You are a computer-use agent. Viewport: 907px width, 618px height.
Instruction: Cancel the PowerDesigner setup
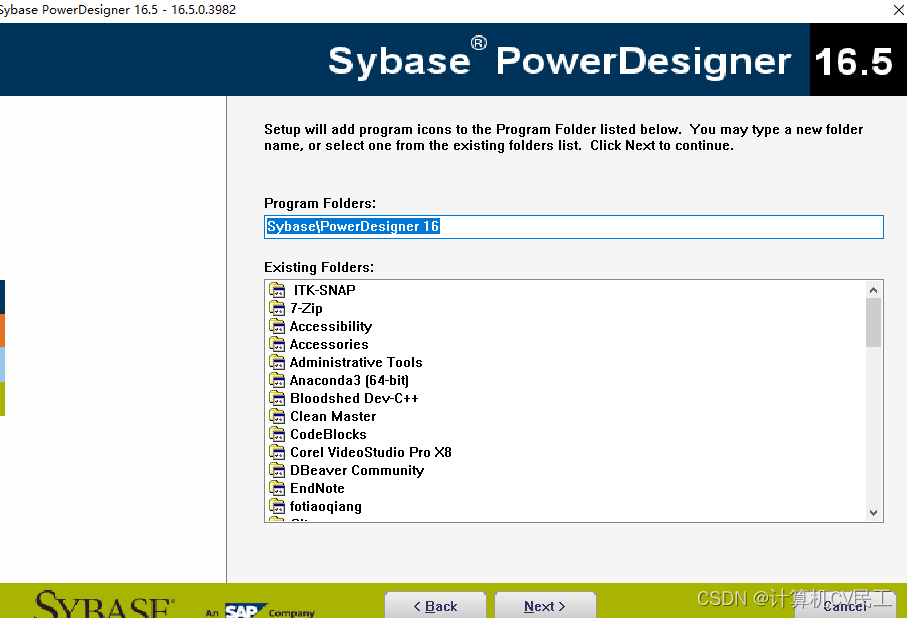(x=845, y=605)
